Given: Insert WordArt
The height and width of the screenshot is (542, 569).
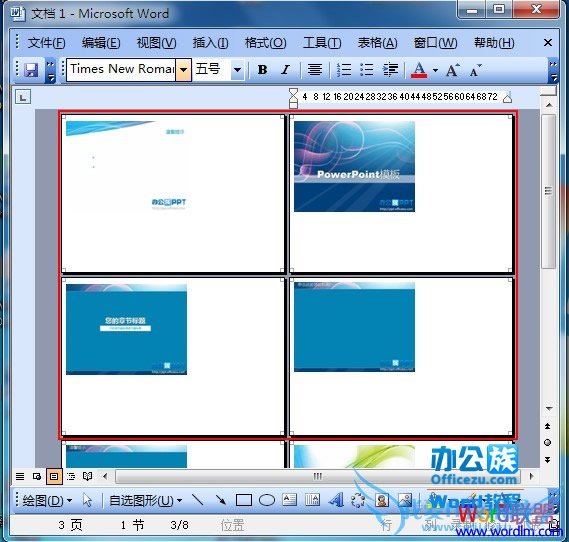Looking at the screenshot, I should pos(336,501).
